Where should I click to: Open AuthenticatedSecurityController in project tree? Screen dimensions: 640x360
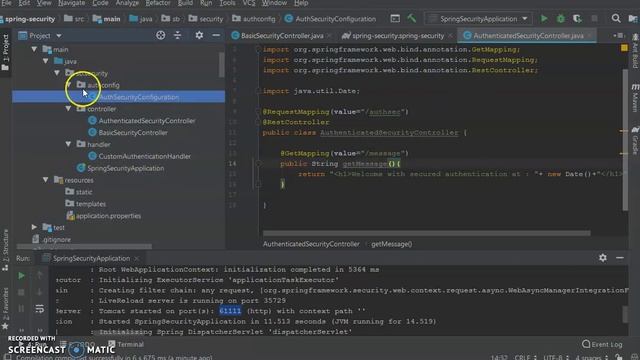click(x=147, y=121)
